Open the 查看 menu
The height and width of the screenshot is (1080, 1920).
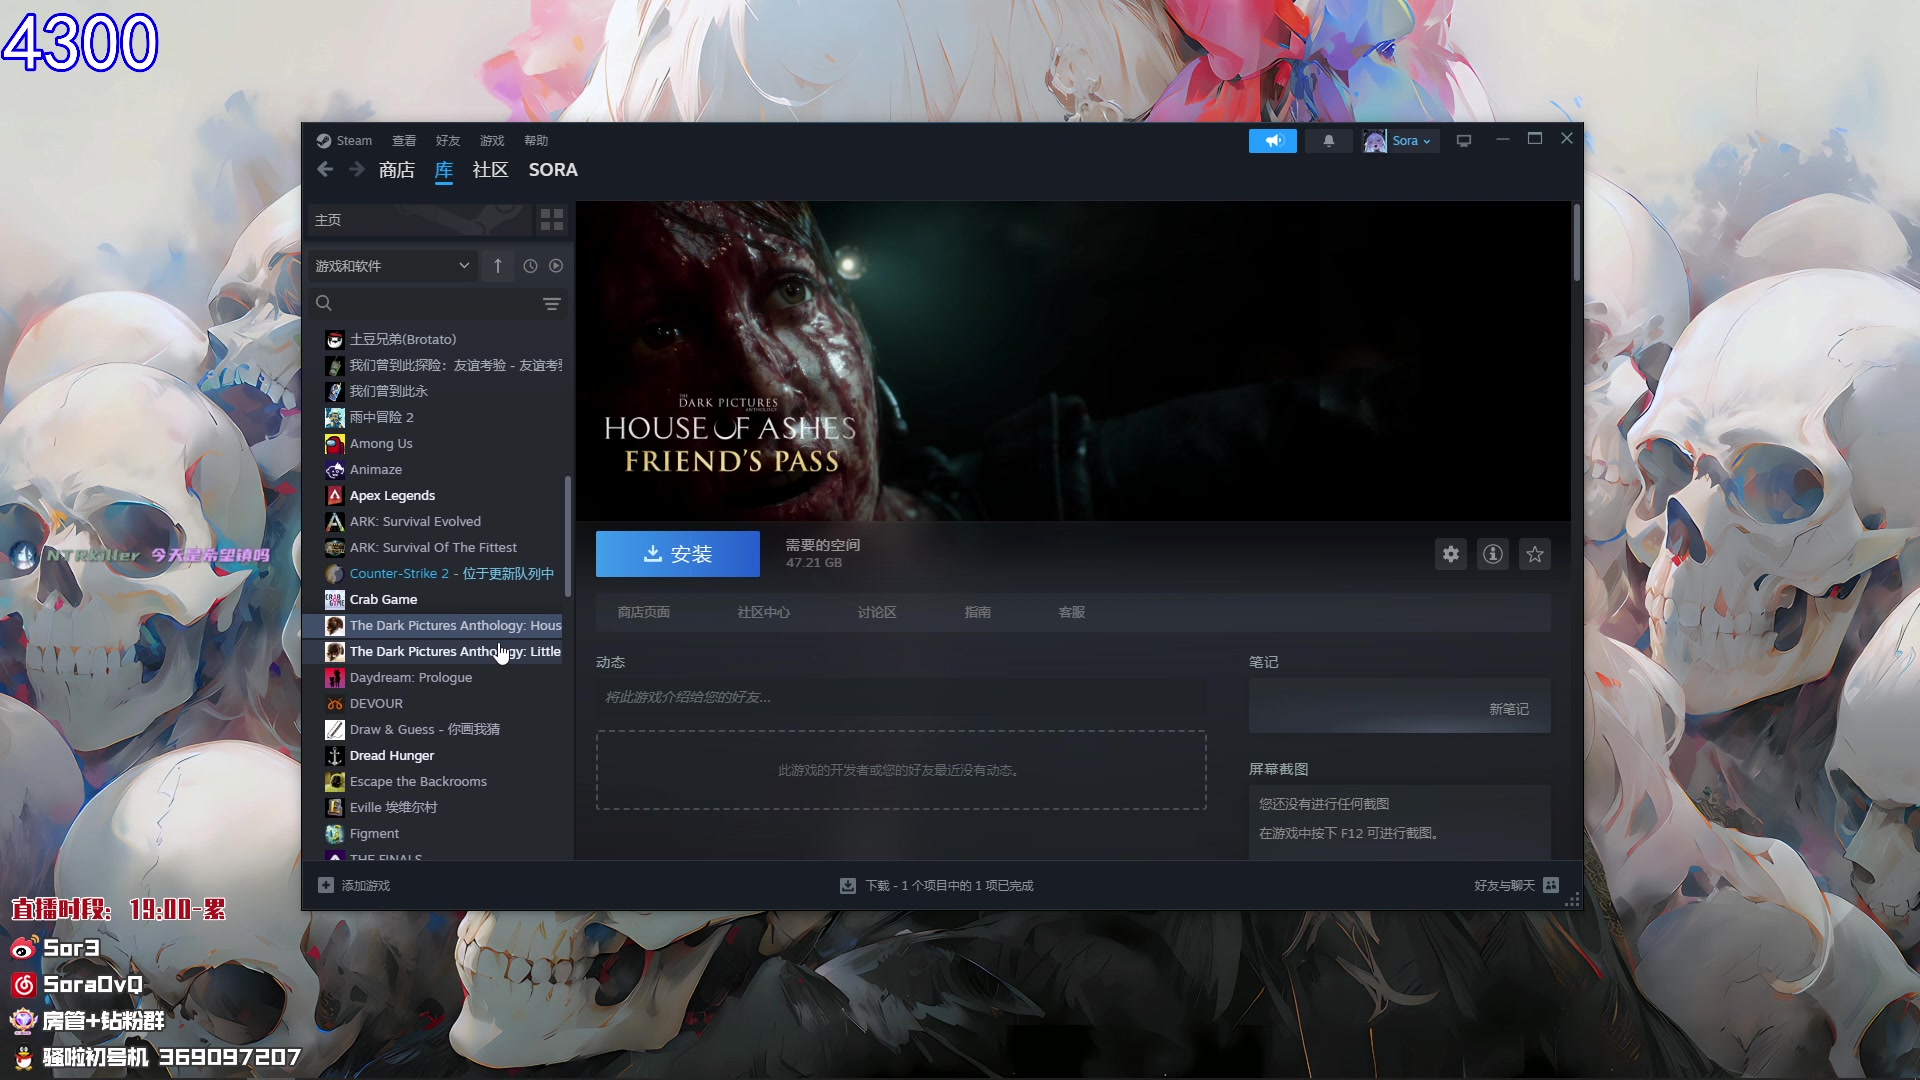click(x=404, y=140)
